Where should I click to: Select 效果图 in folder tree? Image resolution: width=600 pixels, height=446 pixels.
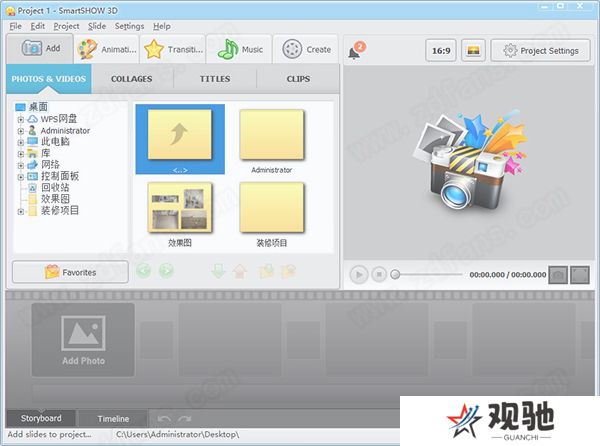(55, 199)
